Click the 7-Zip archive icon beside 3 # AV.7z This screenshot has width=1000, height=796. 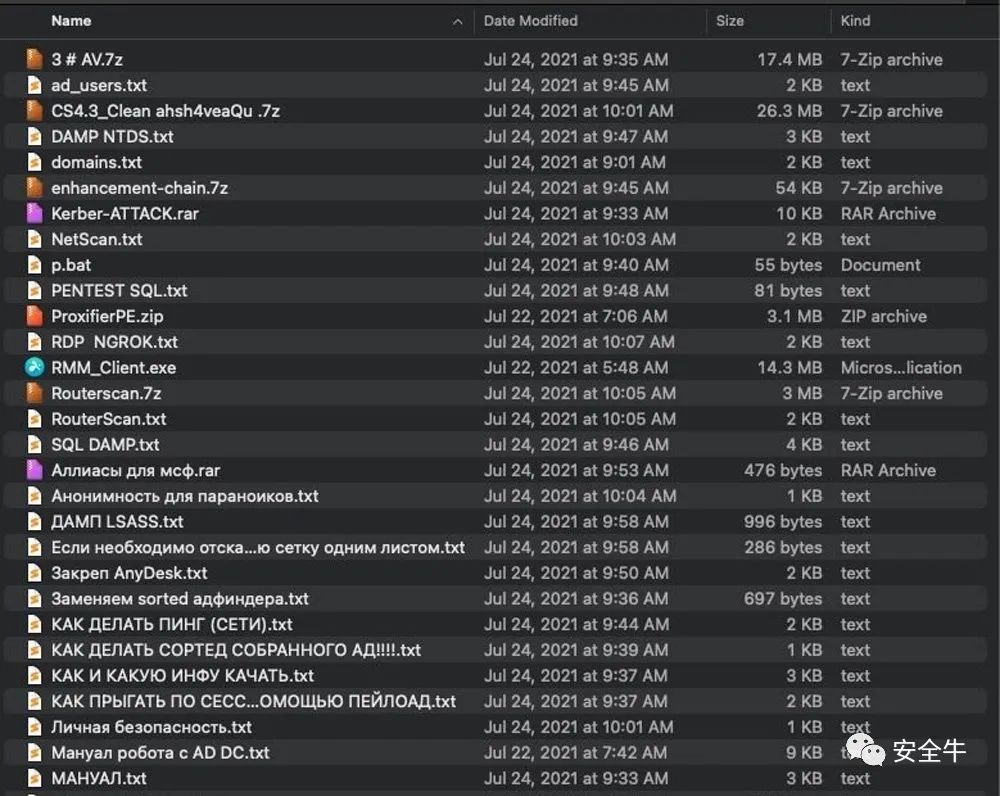(34, 59)
